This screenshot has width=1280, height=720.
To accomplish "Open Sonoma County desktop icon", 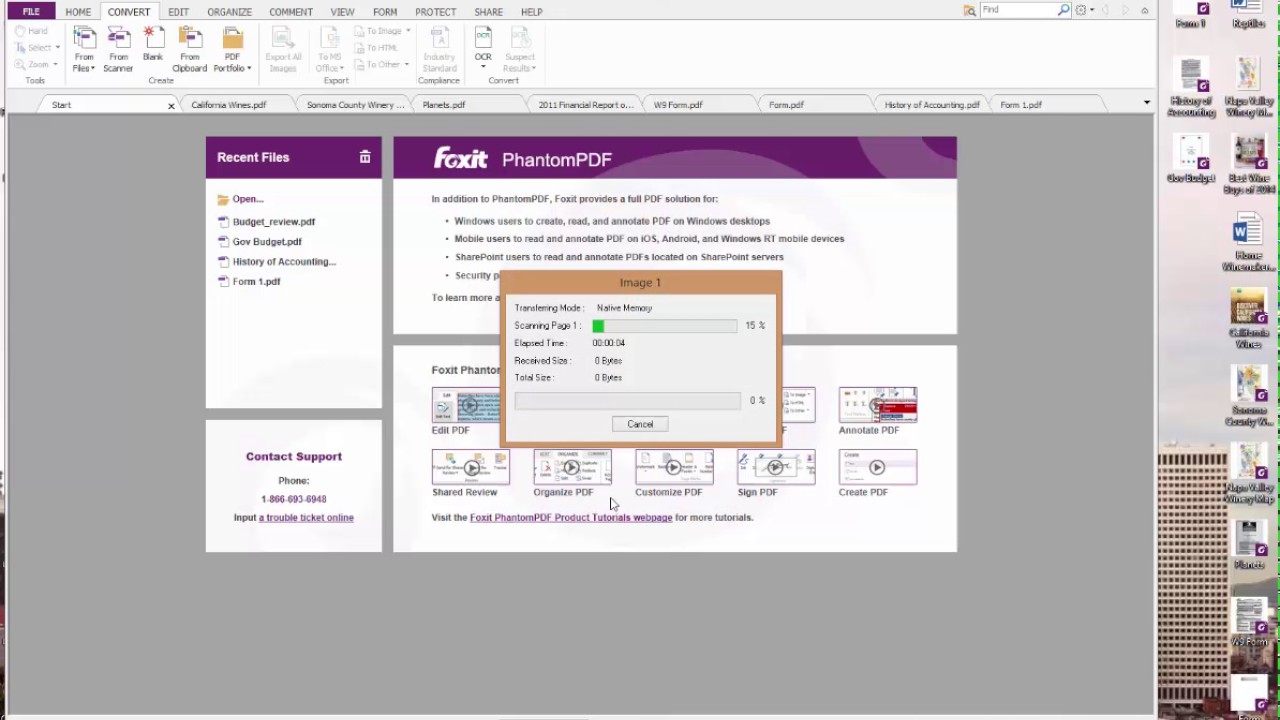I will click(x=1248, y=397).
